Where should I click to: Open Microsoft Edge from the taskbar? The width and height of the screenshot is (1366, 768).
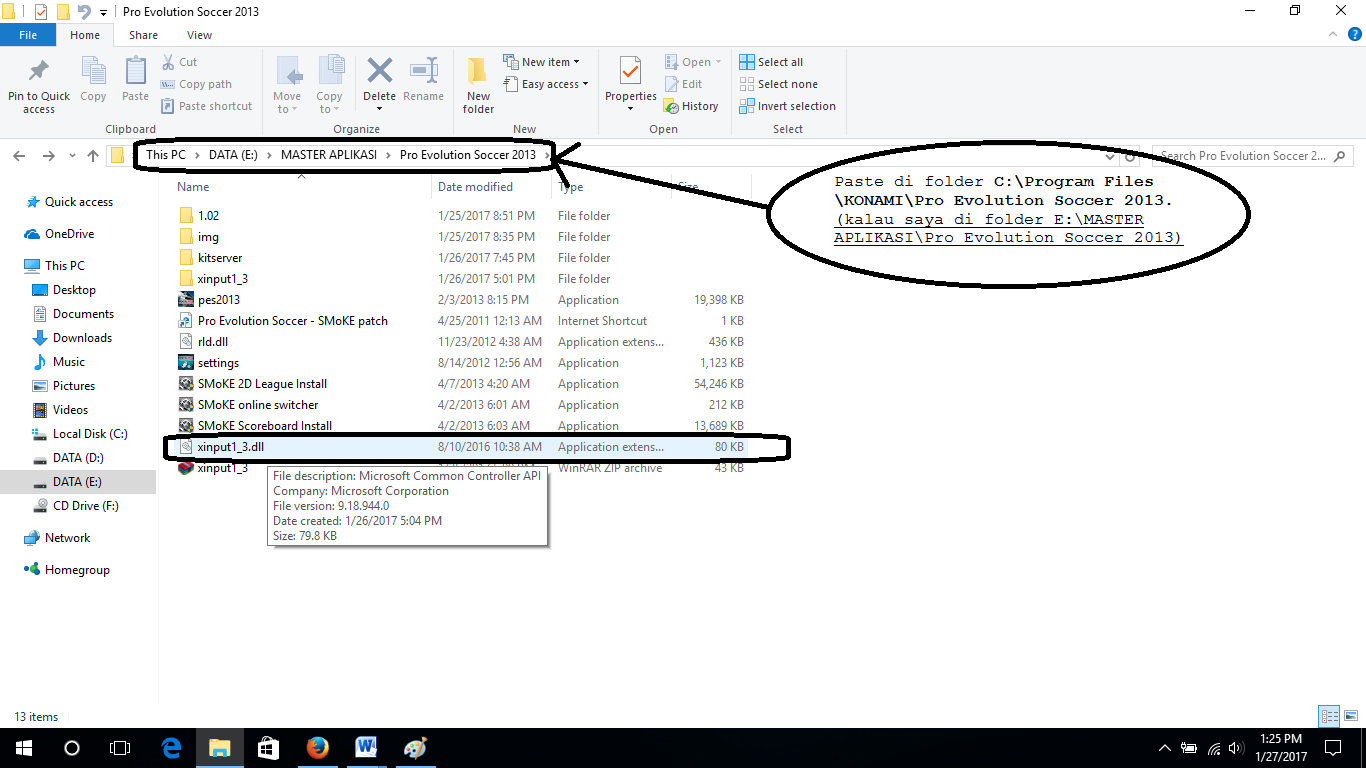point(171,748)
